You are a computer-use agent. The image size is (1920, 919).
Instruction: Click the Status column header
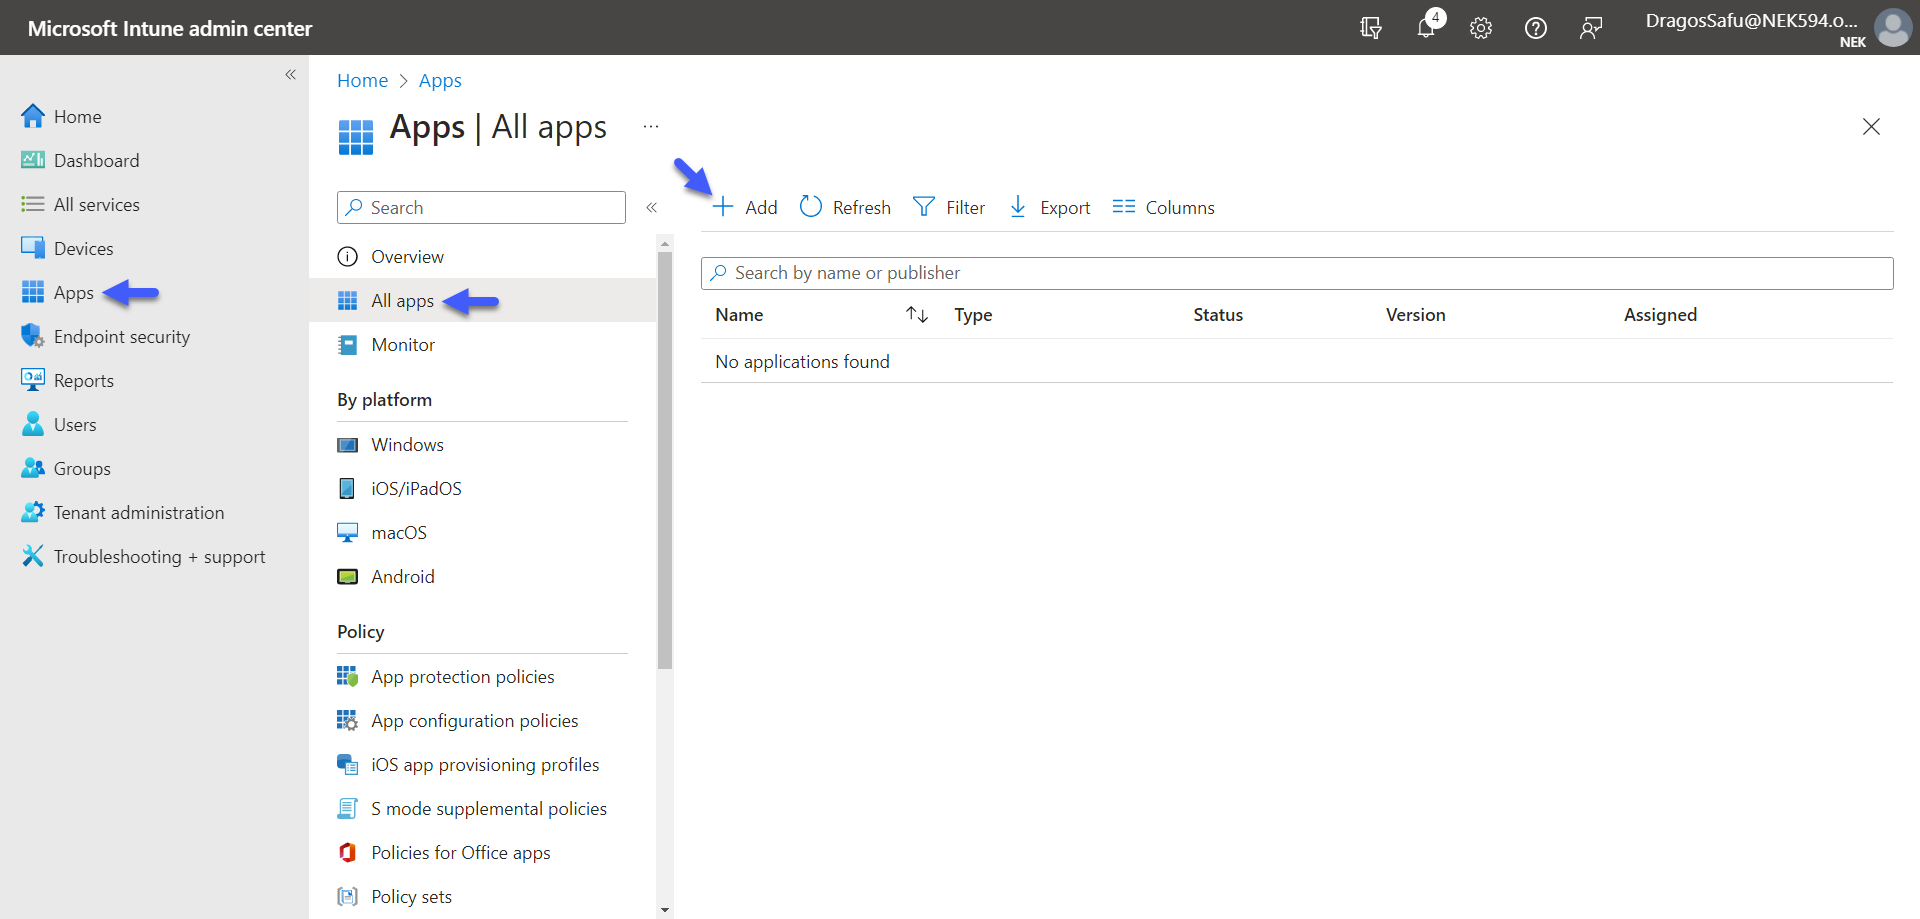[x=1218, y=315]
